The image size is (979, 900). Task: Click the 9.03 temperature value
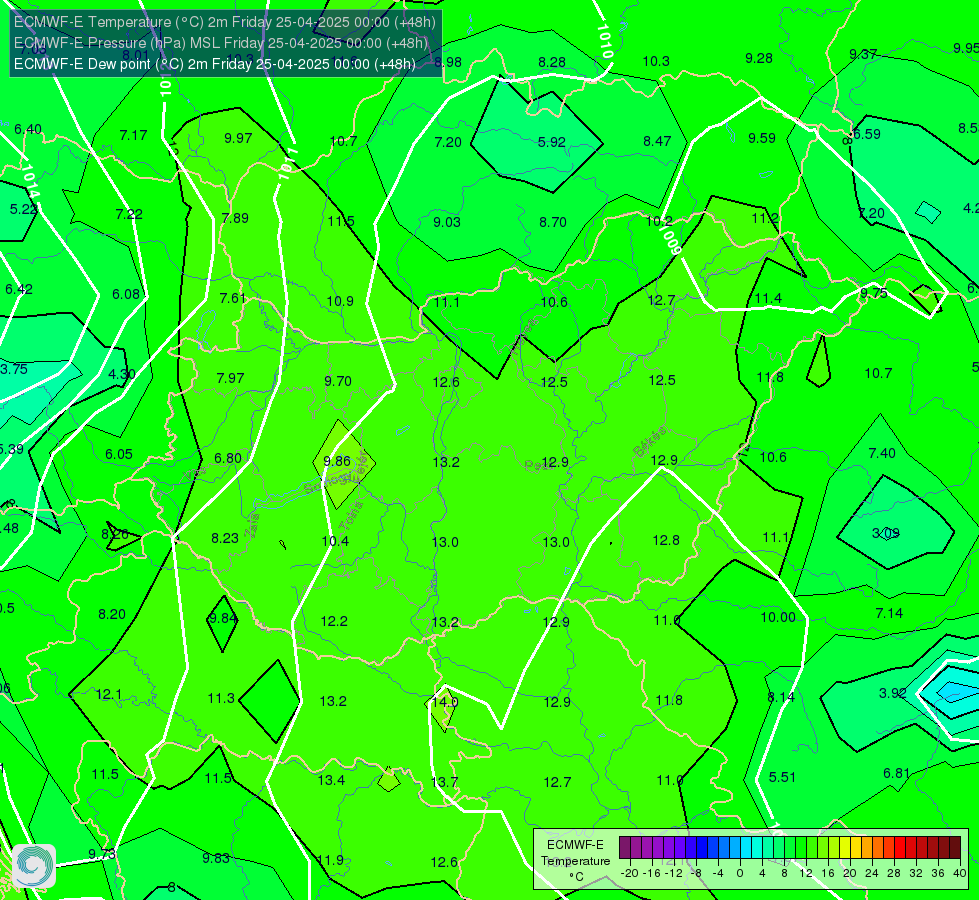[x=446, y=222]
